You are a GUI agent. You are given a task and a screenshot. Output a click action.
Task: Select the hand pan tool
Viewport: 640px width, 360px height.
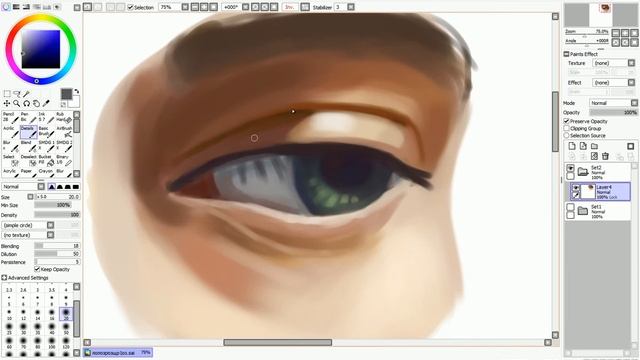pos(36,103)
